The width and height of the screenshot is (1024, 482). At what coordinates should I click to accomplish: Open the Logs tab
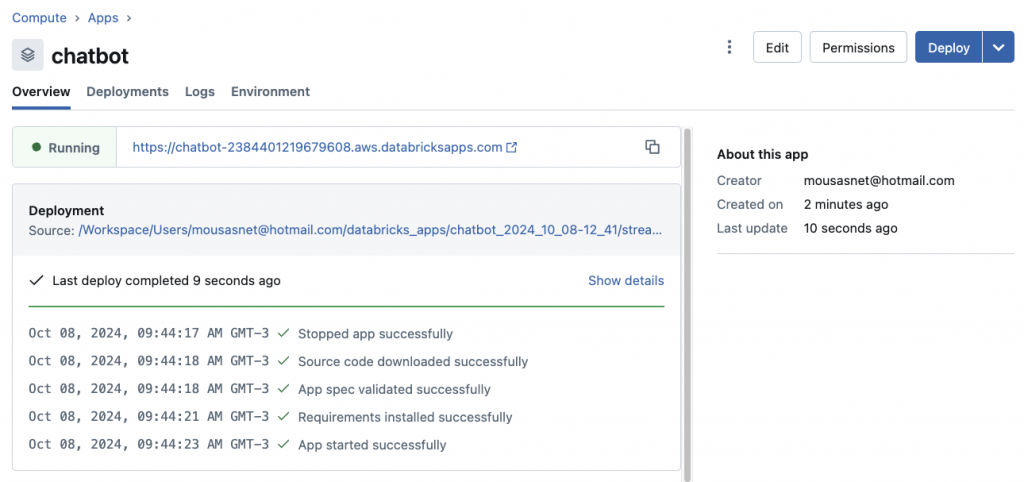200,91
